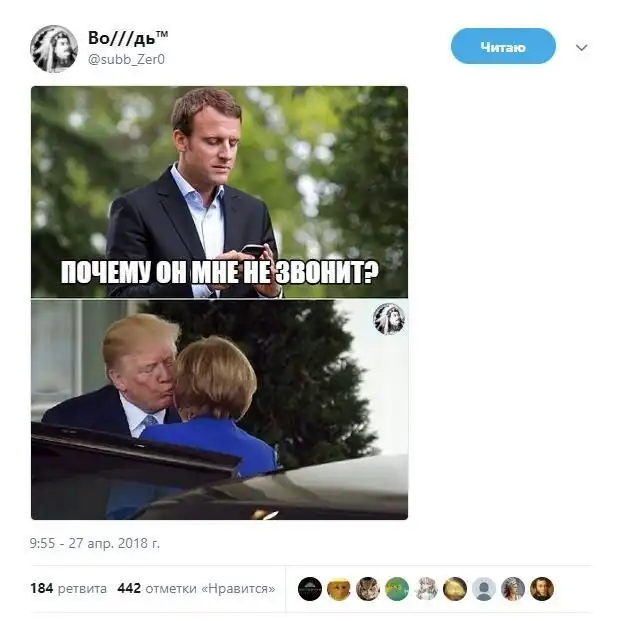
Task: Expand the tweet options chevron
Action: [582, 47]
